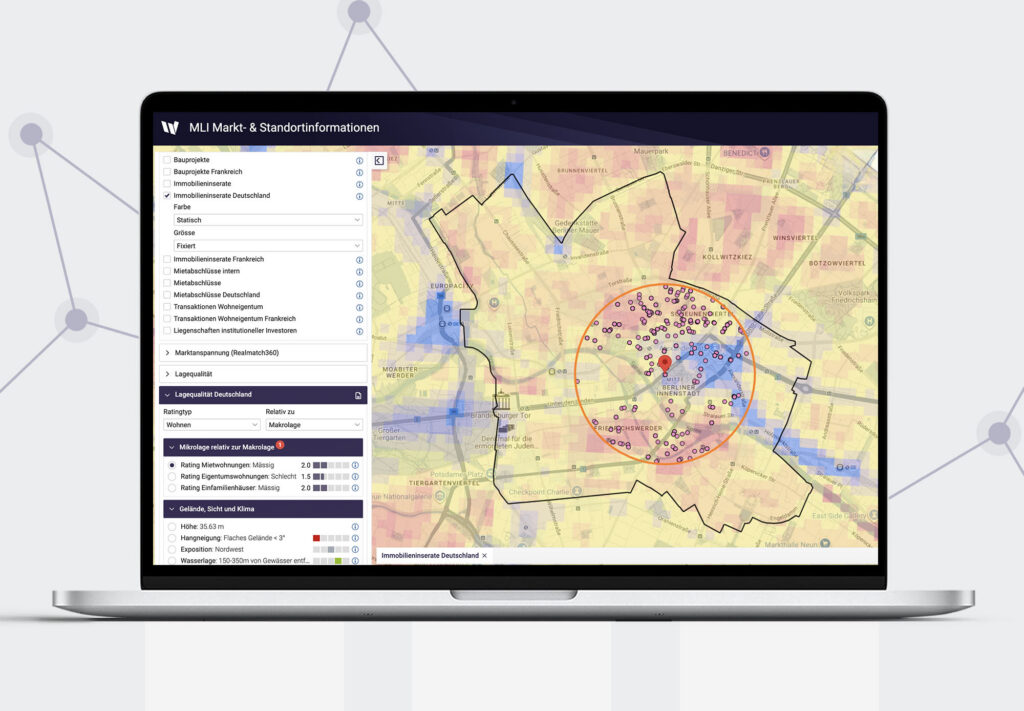Open info for Bauprojekte layer
This screenshot has height=711, width=1024.
tap(359, 160)
